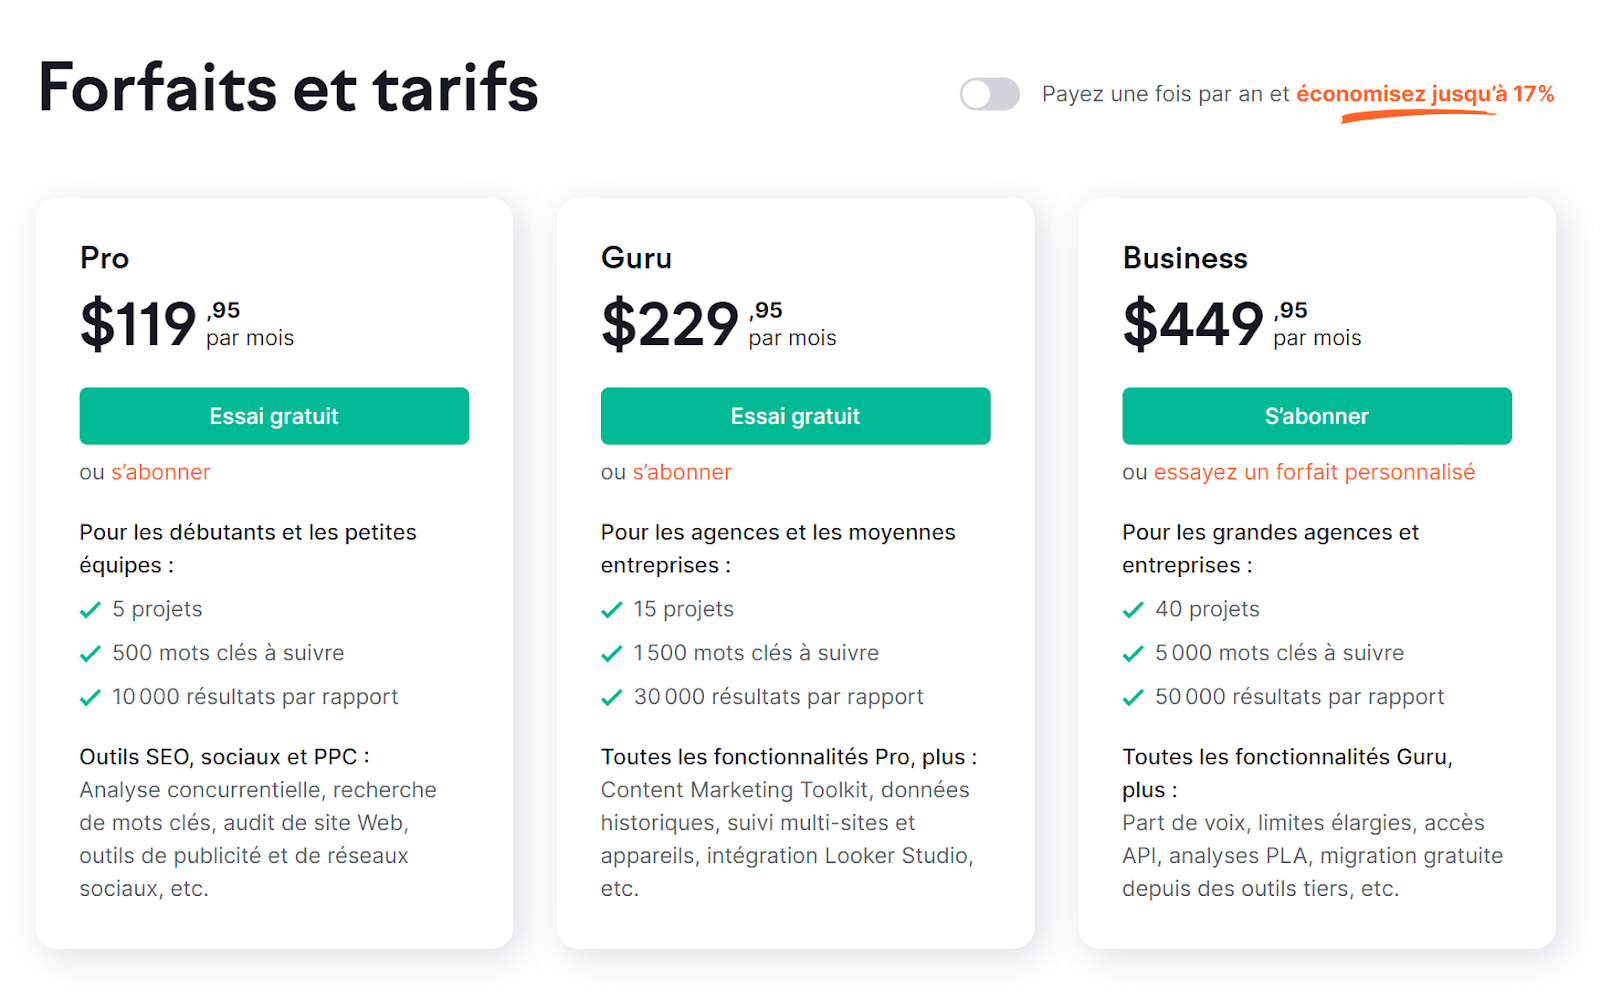
Task: Open the s'abonner link under Guru
Action: tap(682, 472)
